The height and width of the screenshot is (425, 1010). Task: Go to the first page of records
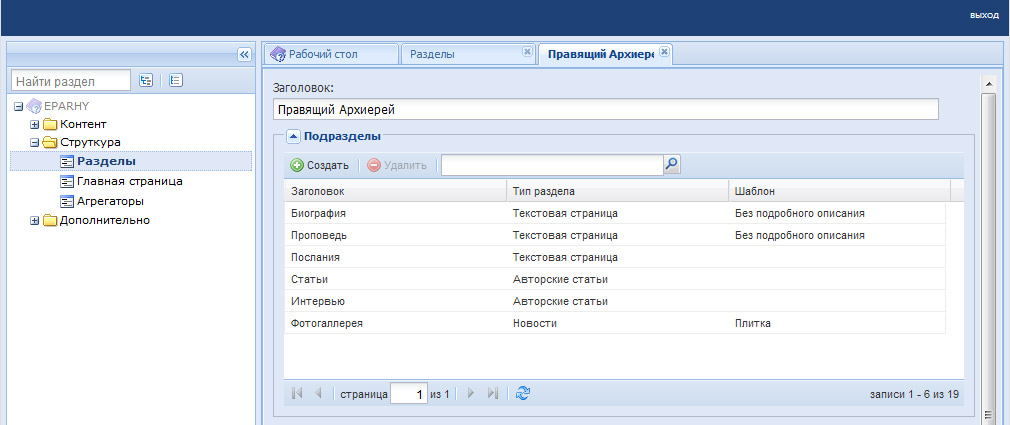[x=297, y=393]
